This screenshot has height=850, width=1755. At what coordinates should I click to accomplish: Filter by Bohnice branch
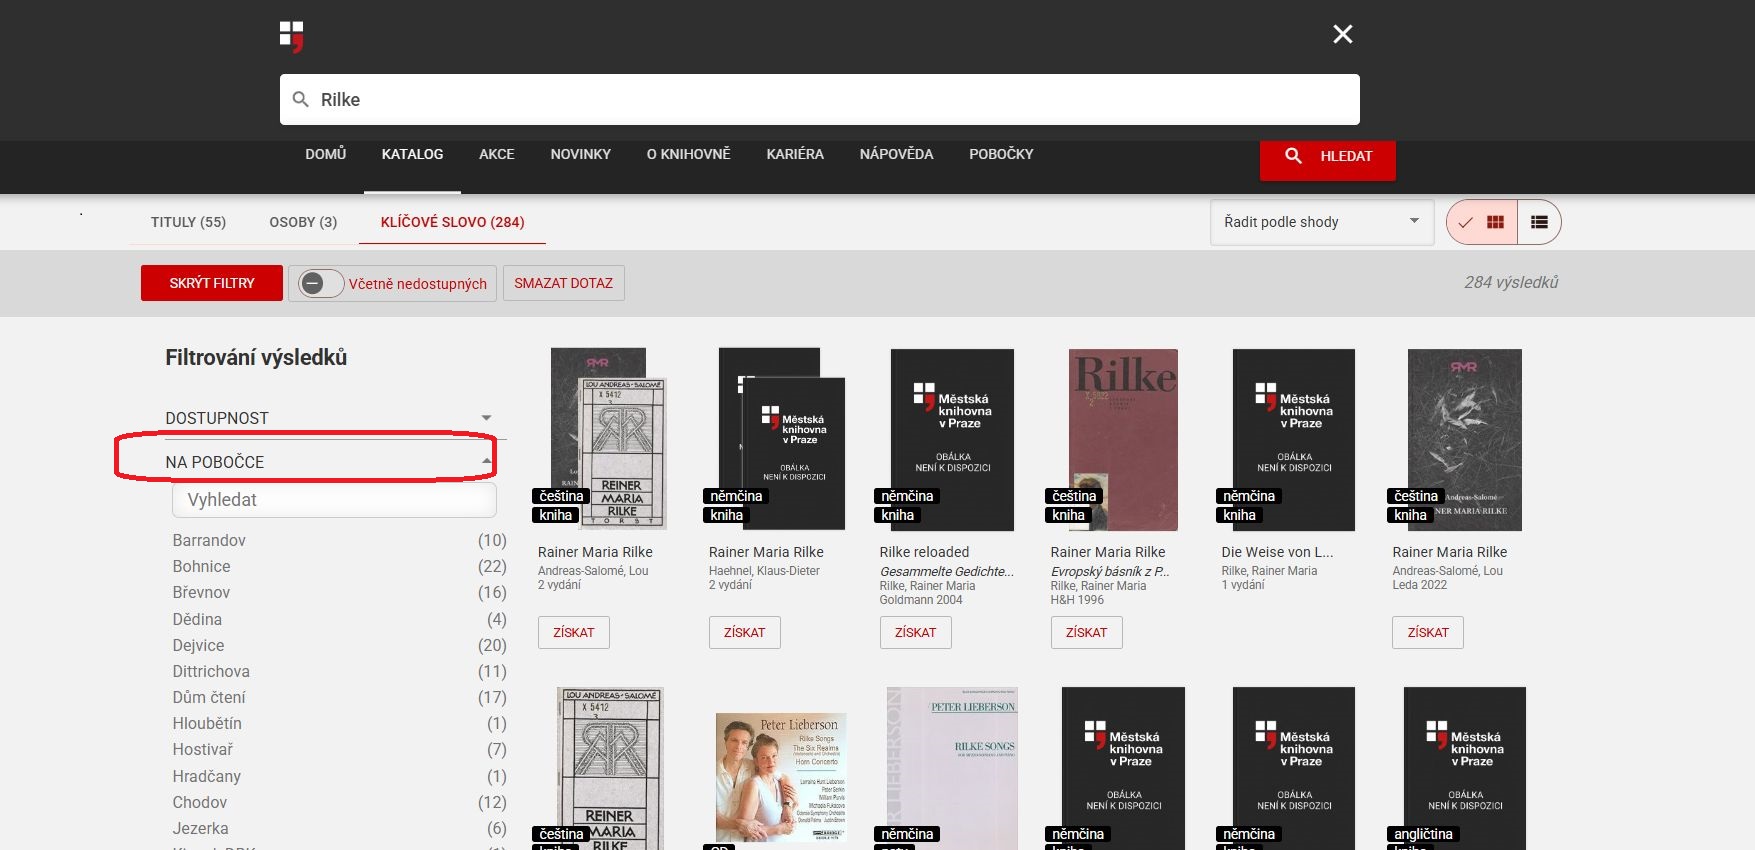(201, 566)
